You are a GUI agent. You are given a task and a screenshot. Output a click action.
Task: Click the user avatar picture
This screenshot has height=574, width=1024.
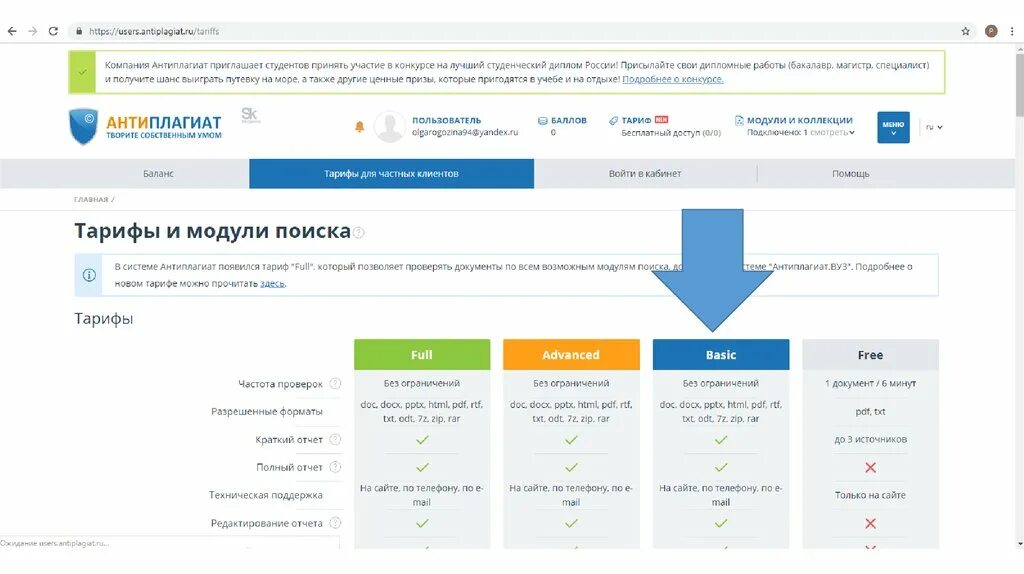(389, 127)
